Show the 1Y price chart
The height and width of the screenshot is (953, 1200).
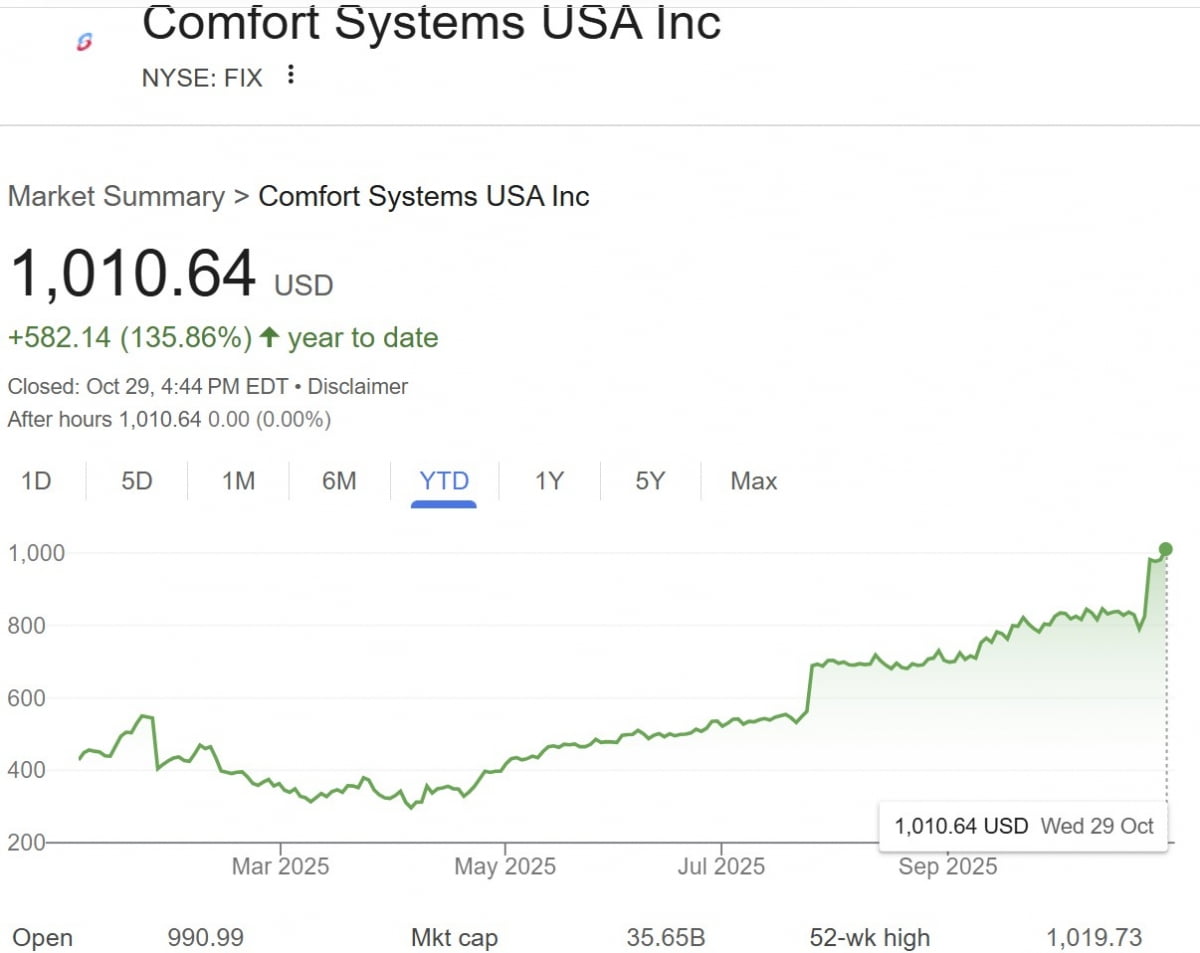click(549, 481)
